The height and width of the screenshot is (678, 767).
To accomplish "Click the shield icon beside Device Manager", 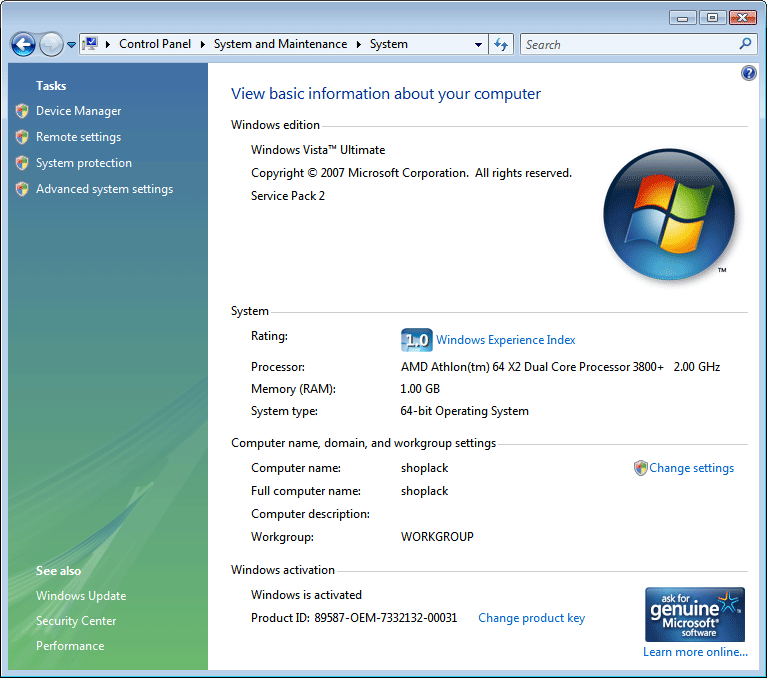I will 22,111.
